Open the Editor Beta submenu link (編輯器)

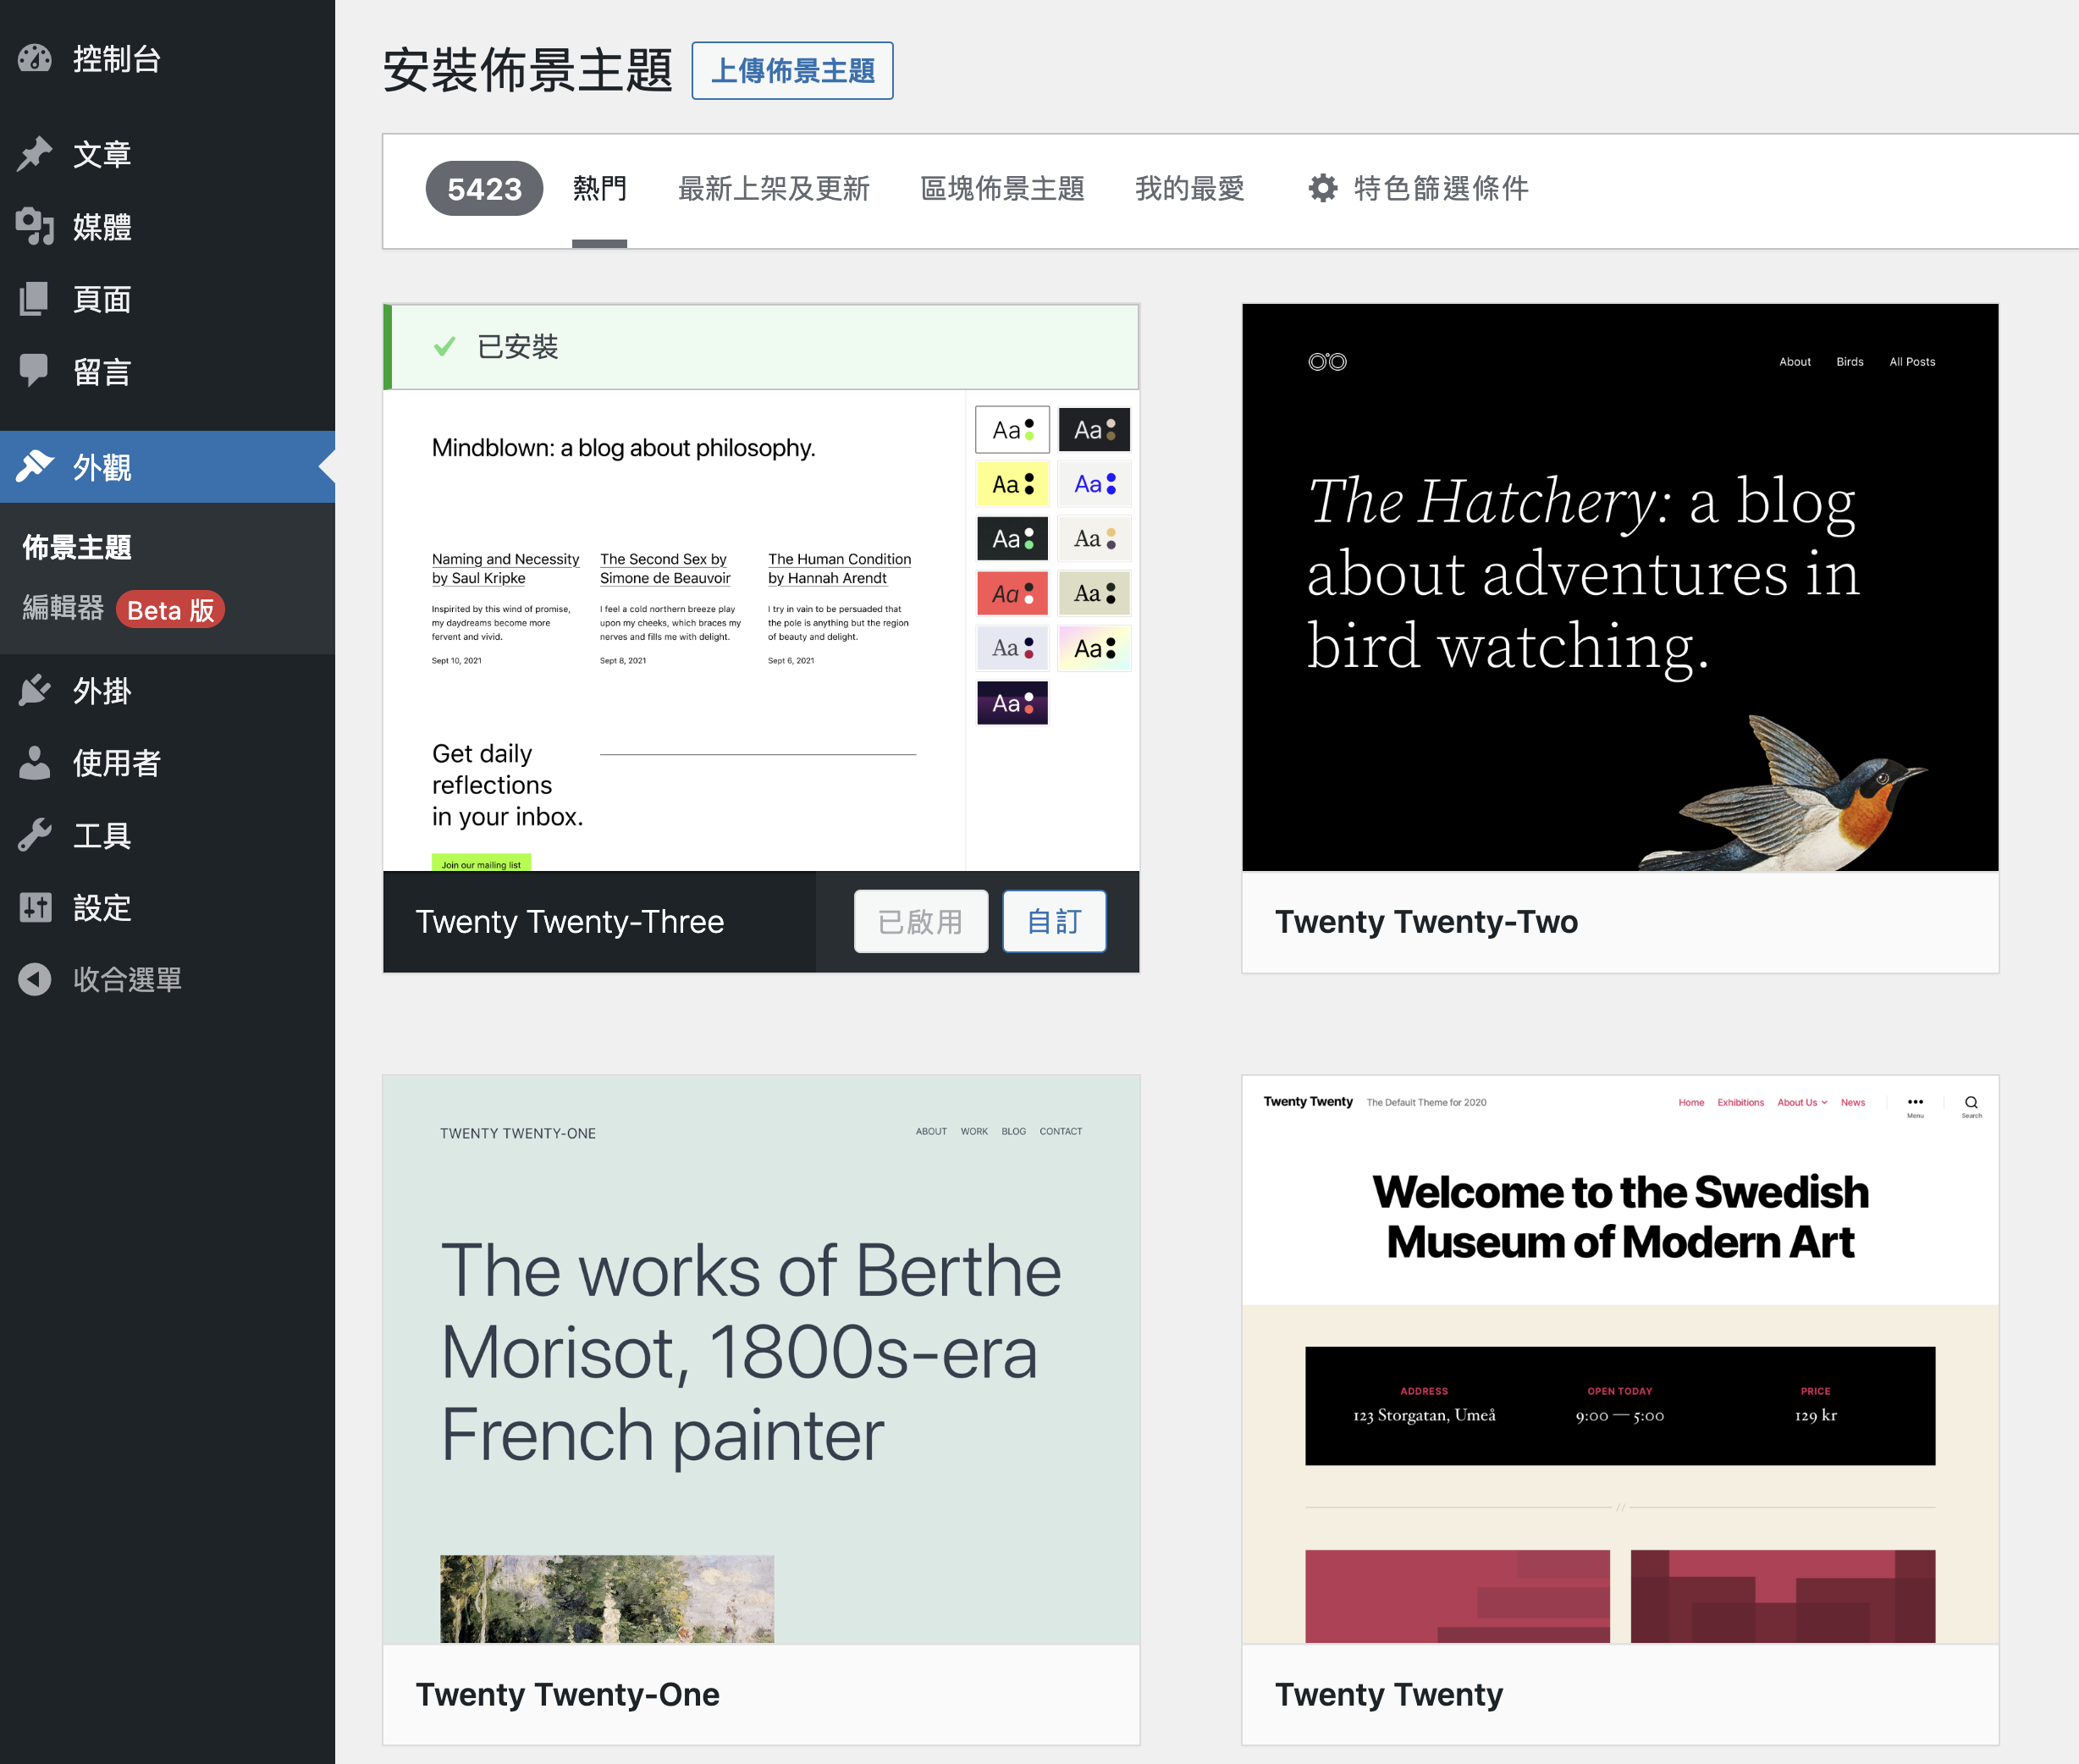pyautogui.click(x=63, y=608)
